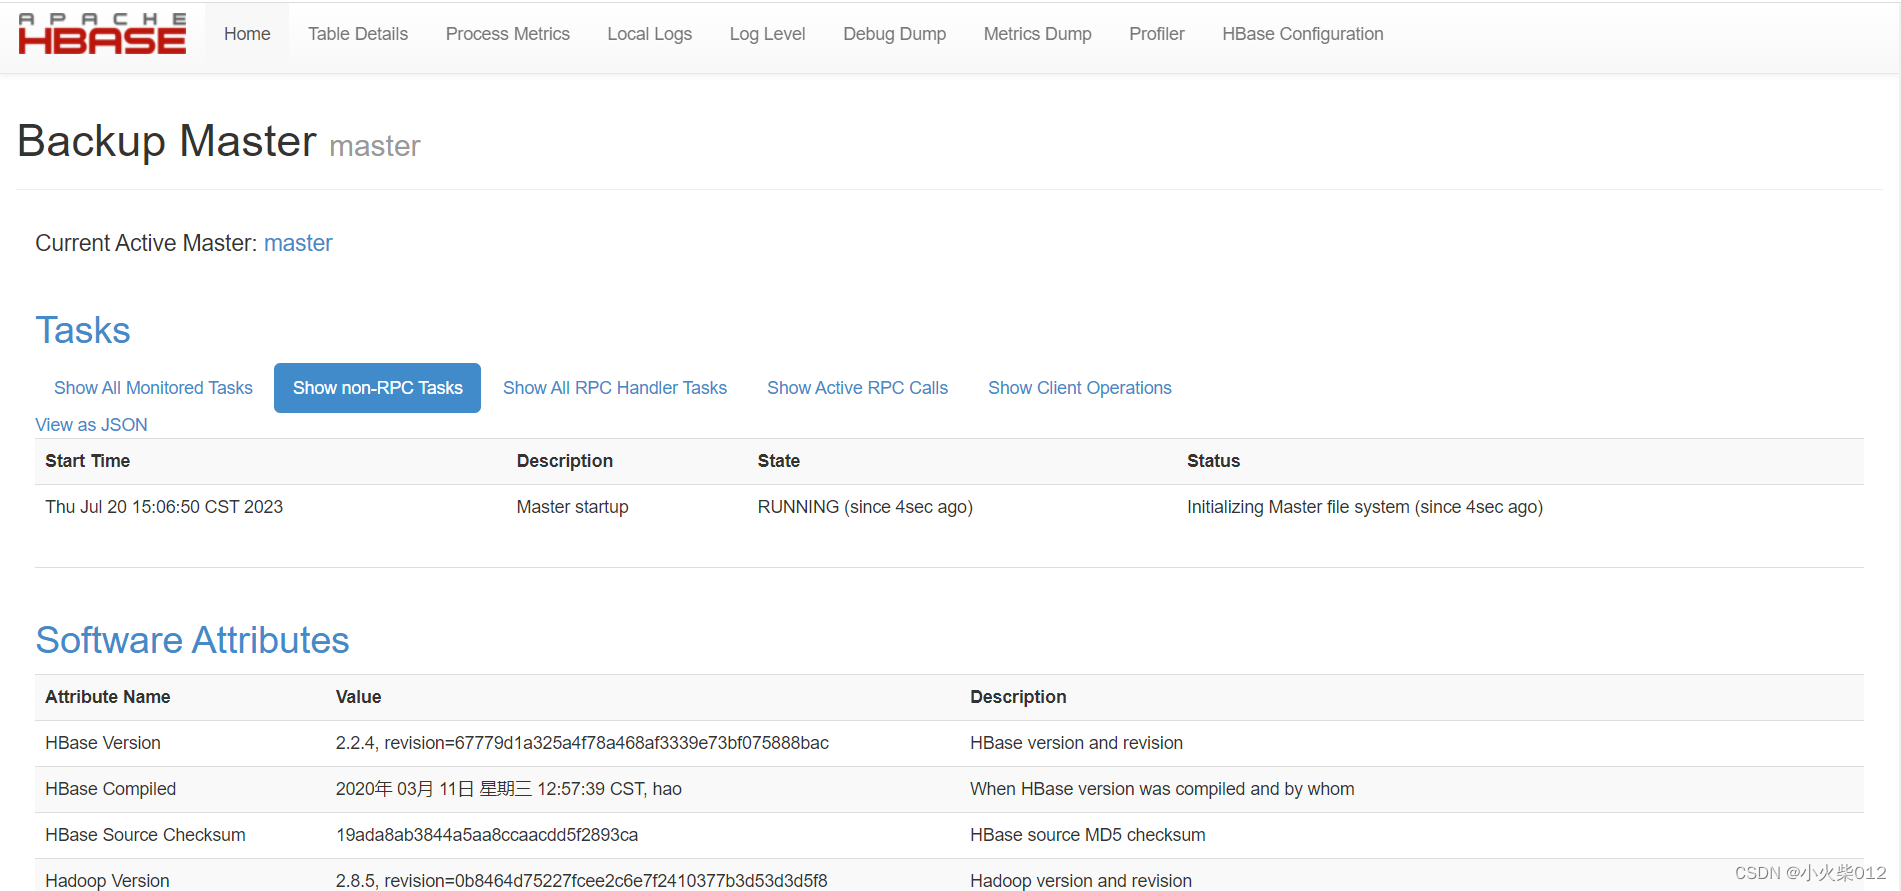Click Value column header
1901x891 pixels.
click(359, 697)
